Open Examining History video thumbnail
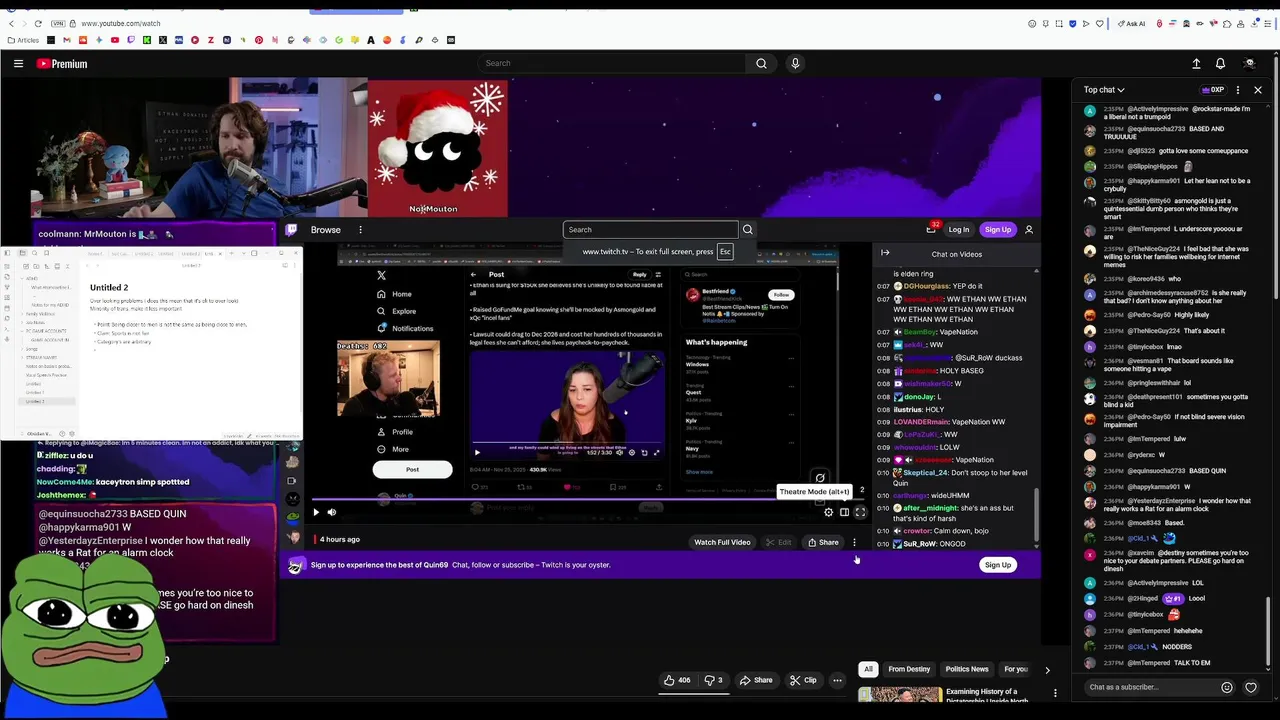Screen dimensions: 1280x720 point(899,694)
